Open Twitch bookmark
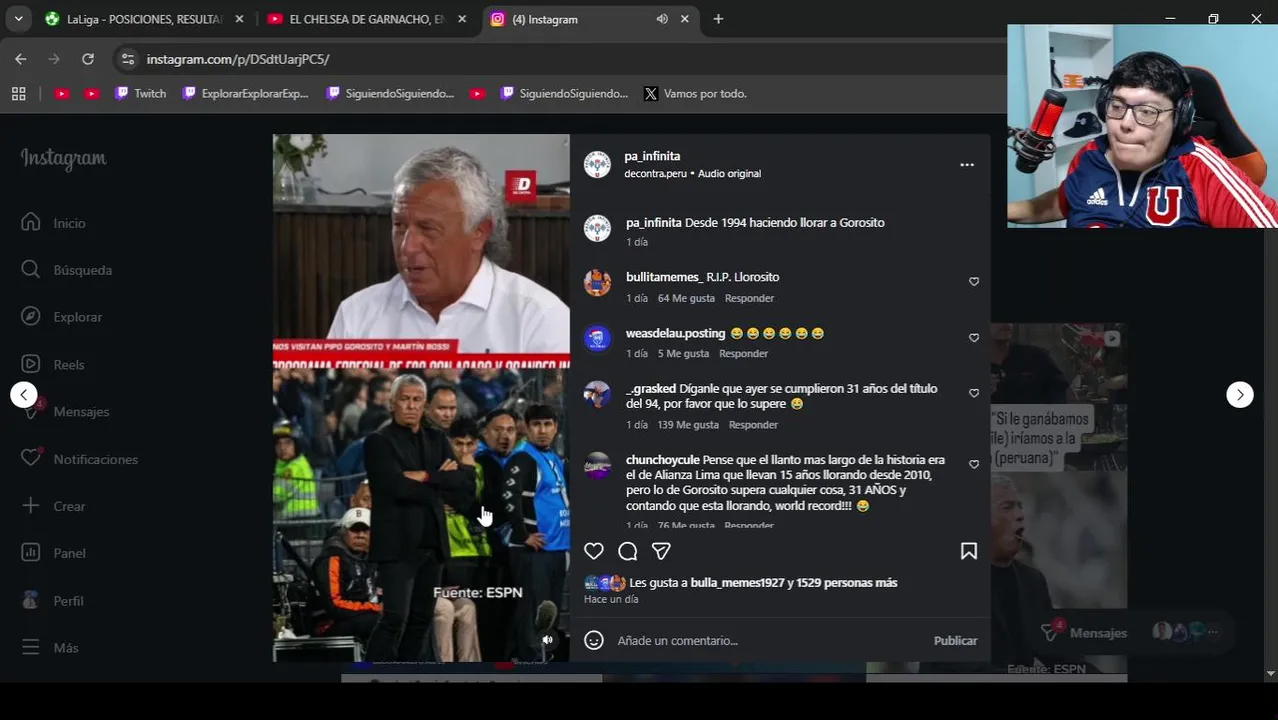Image resolution: width=1278 pixels, height=720 pixels. point(140,94)
